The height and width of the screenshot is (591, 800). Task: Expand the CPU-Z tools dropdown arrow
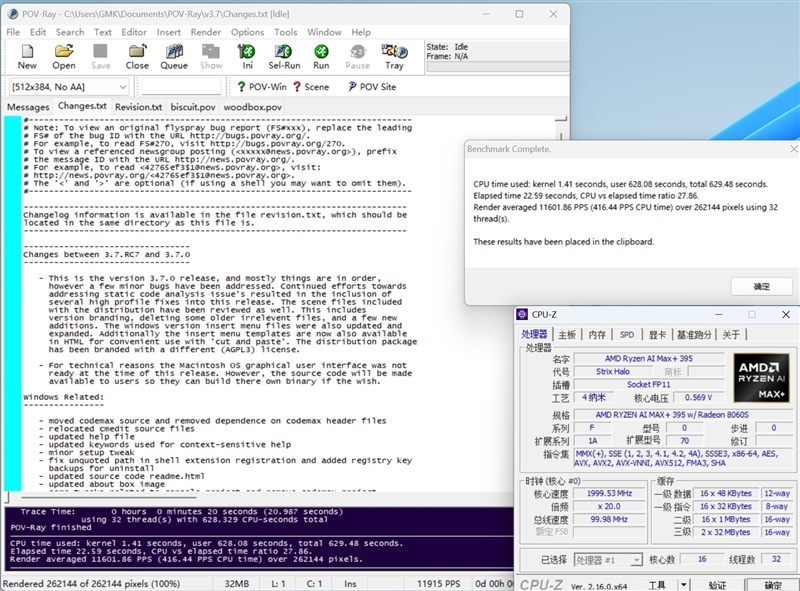683,585
